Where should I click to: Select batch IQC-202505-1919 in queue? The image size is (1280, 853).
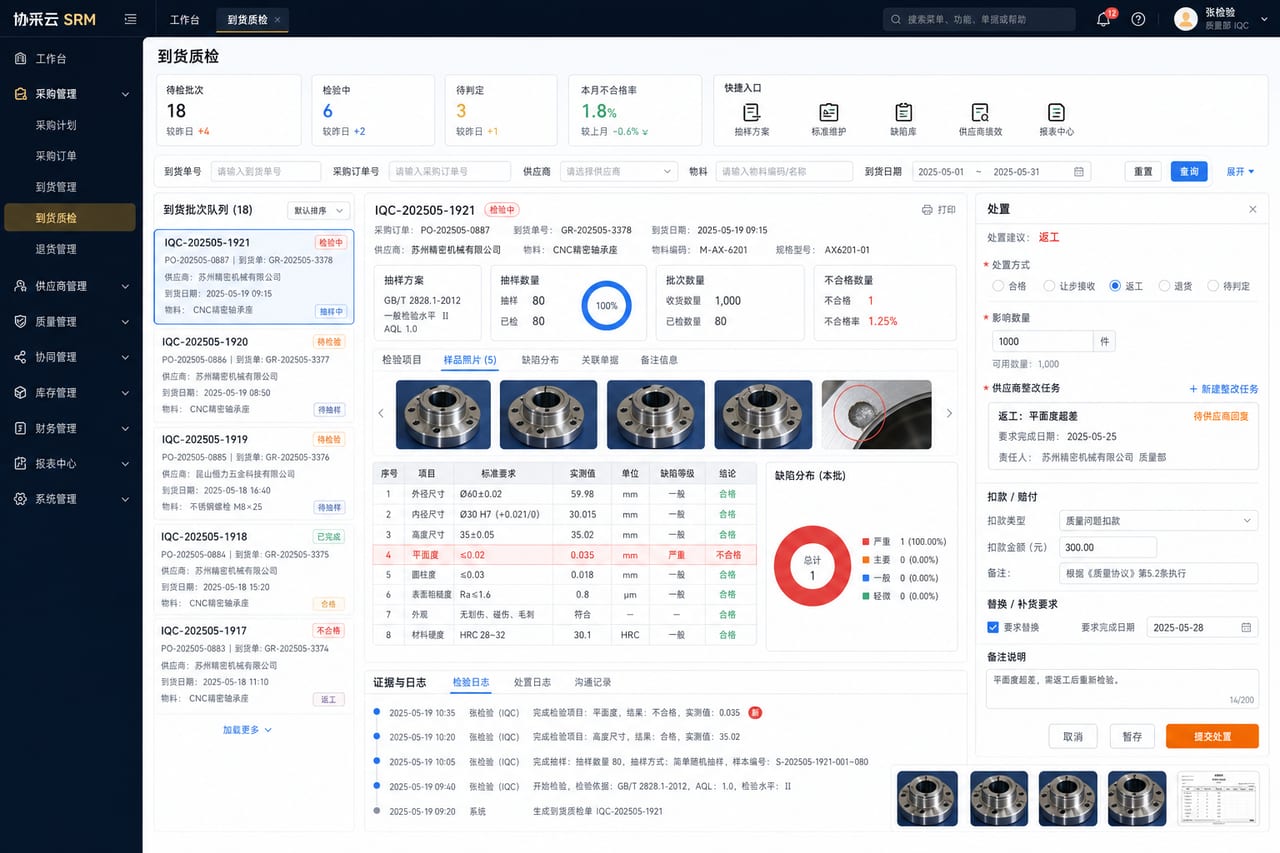pos(253,473)
